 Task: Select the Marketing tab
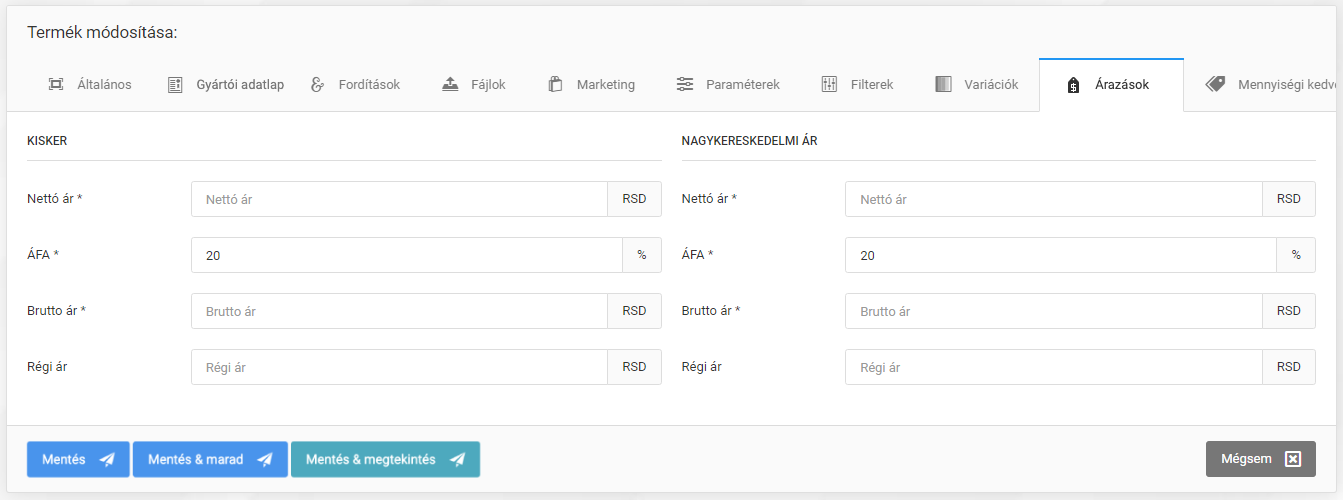coord(591,85)
